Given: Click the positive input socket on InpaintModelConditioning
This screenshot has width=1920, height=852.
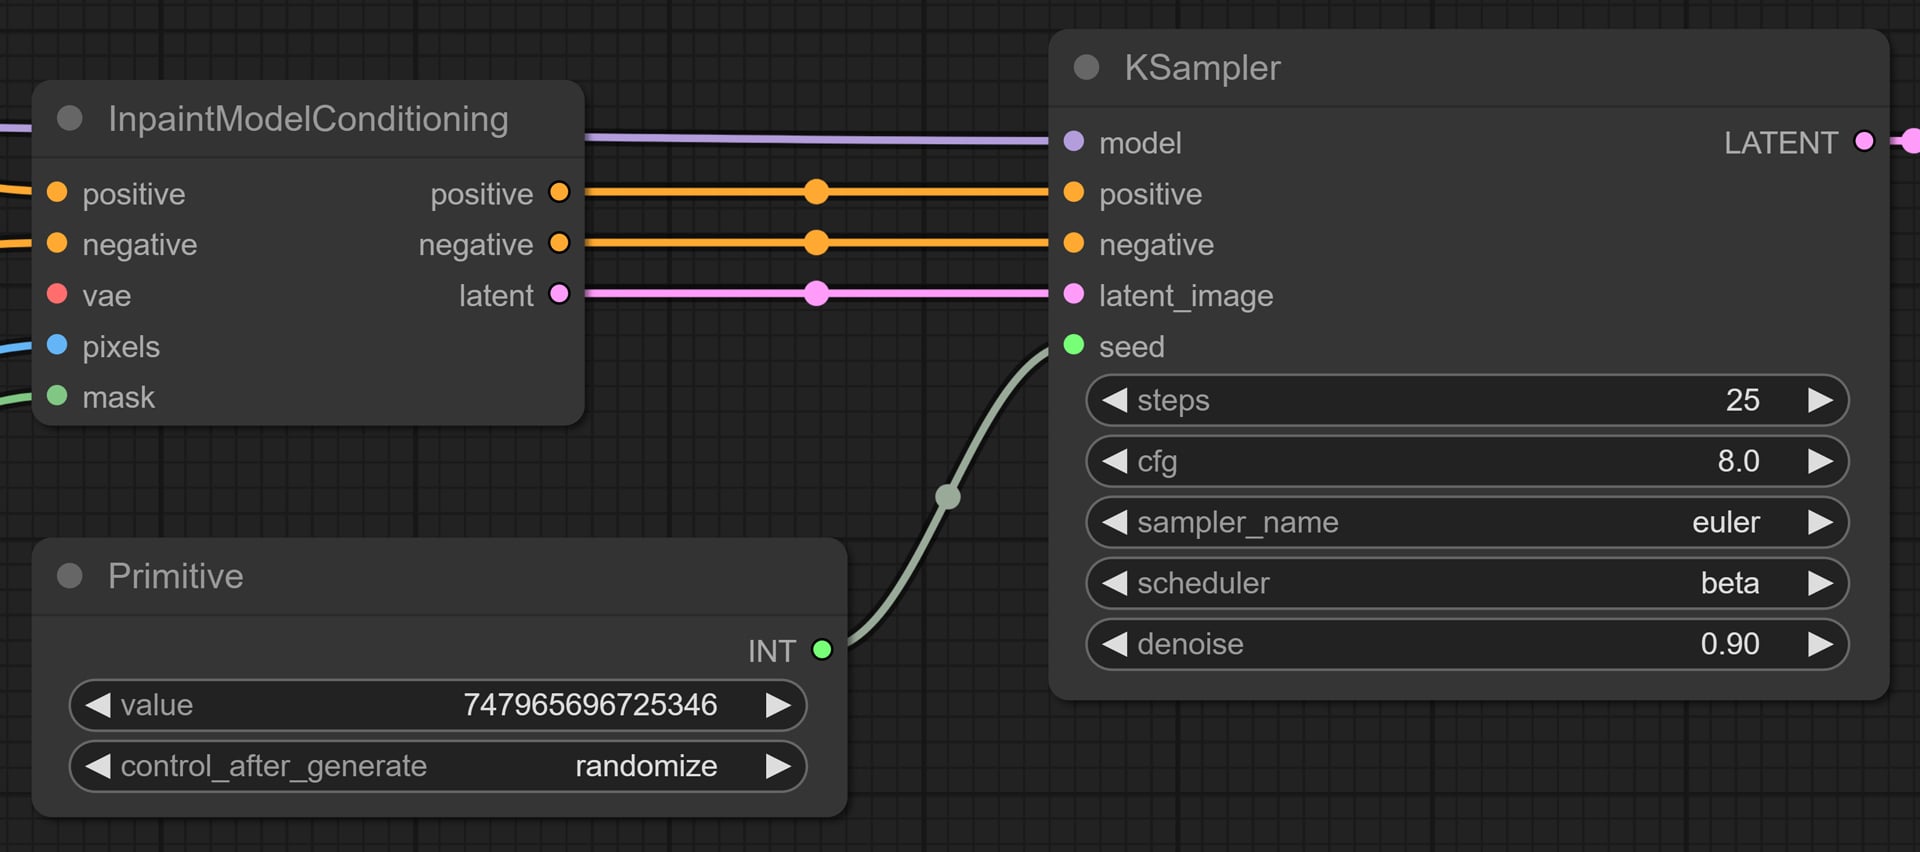Looking at the screenshot, I should (57, 192).
